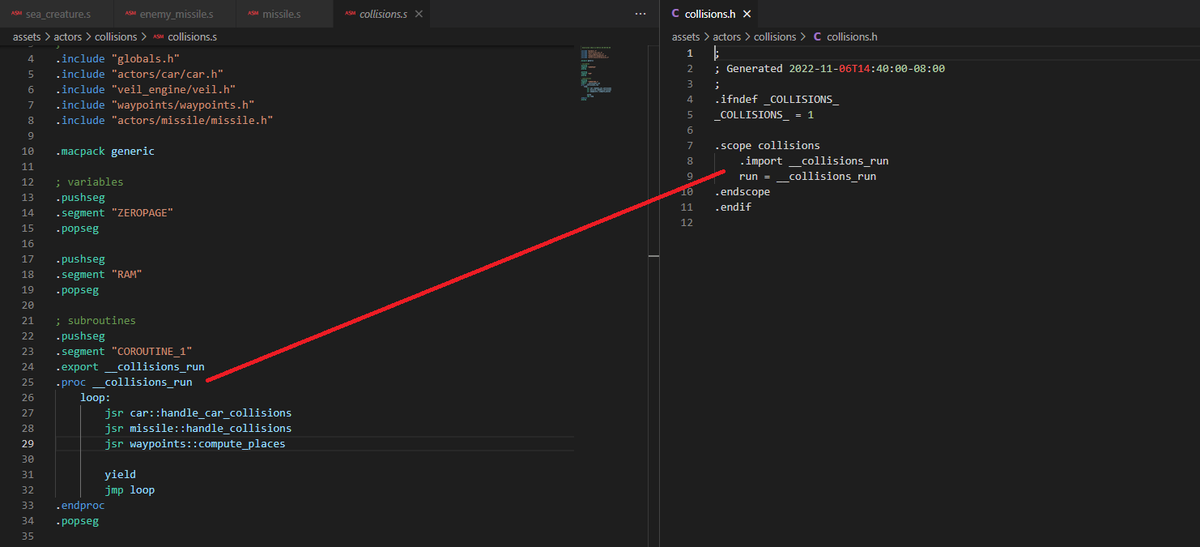Click the 'run = __collisions_run' line

(808, 176)
